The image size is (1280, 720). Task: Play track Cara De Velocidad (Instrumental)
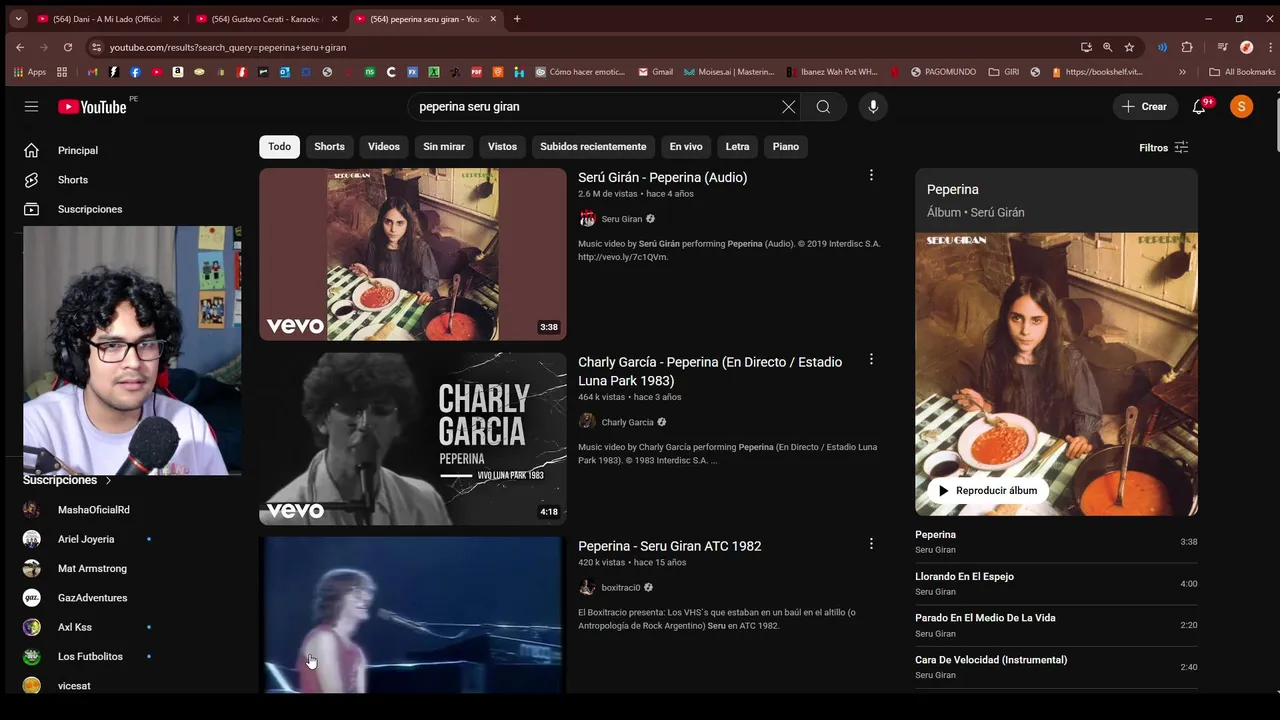pos(1056,667)
